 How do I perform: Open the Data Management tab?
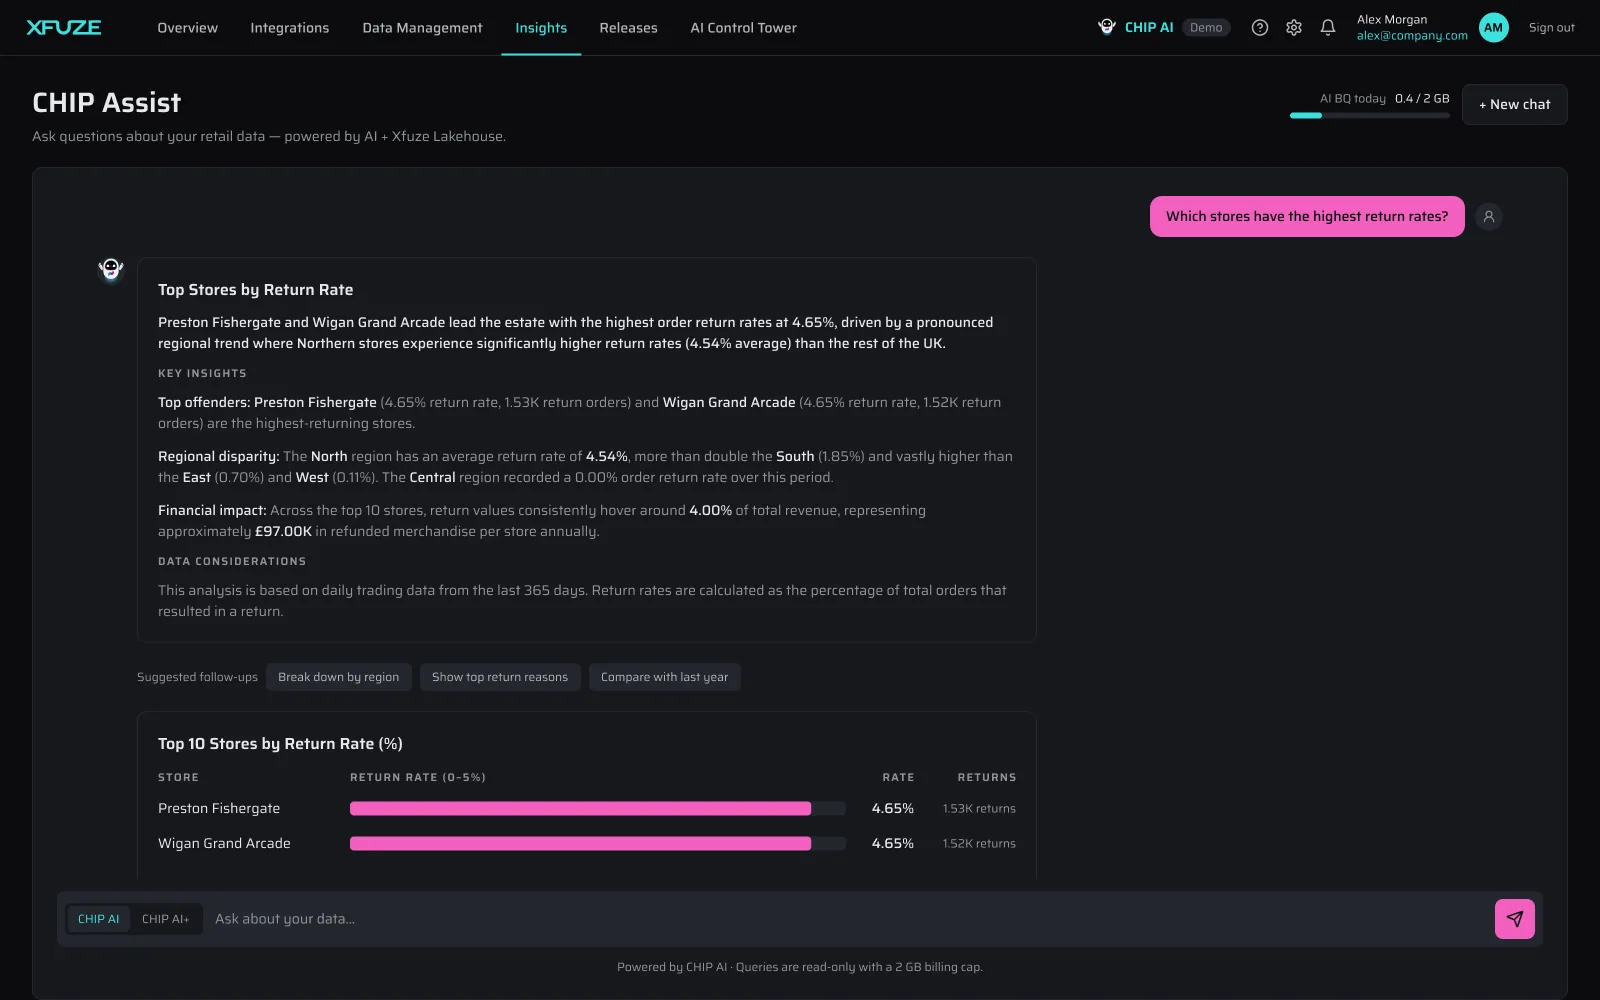(x=422, y=28)
